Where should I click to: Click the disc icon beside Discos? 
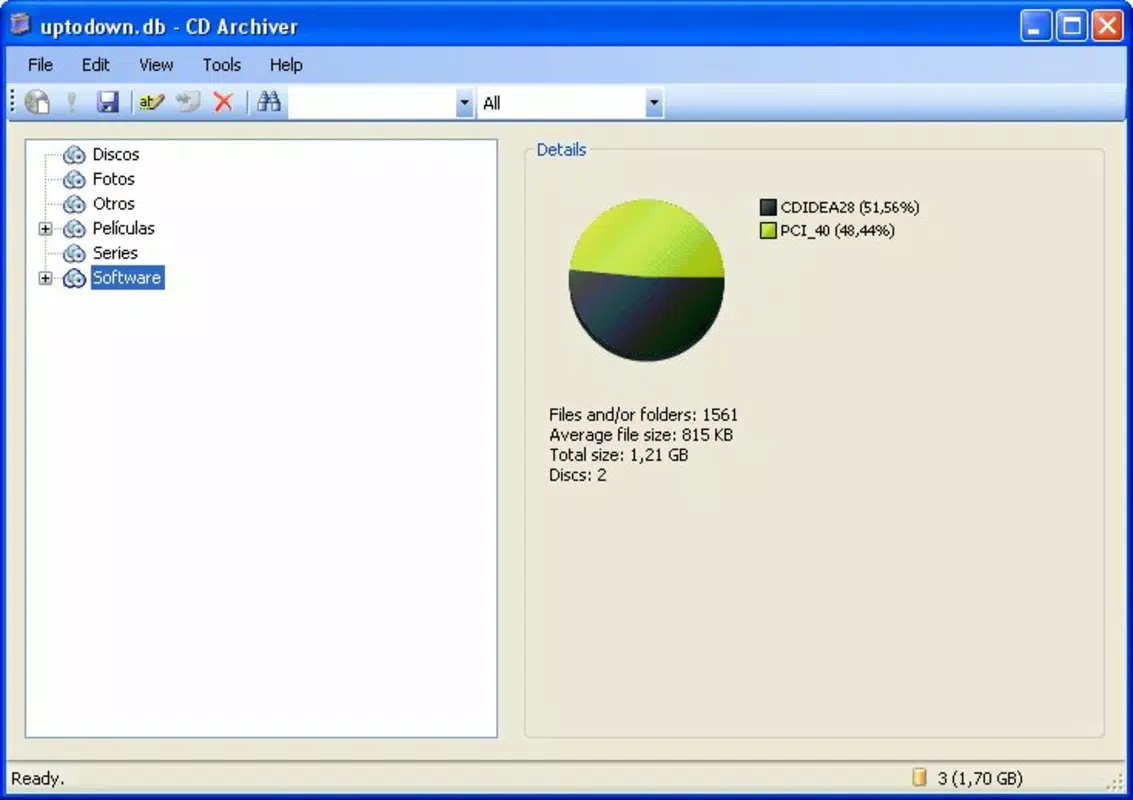[x=74, y=155]
